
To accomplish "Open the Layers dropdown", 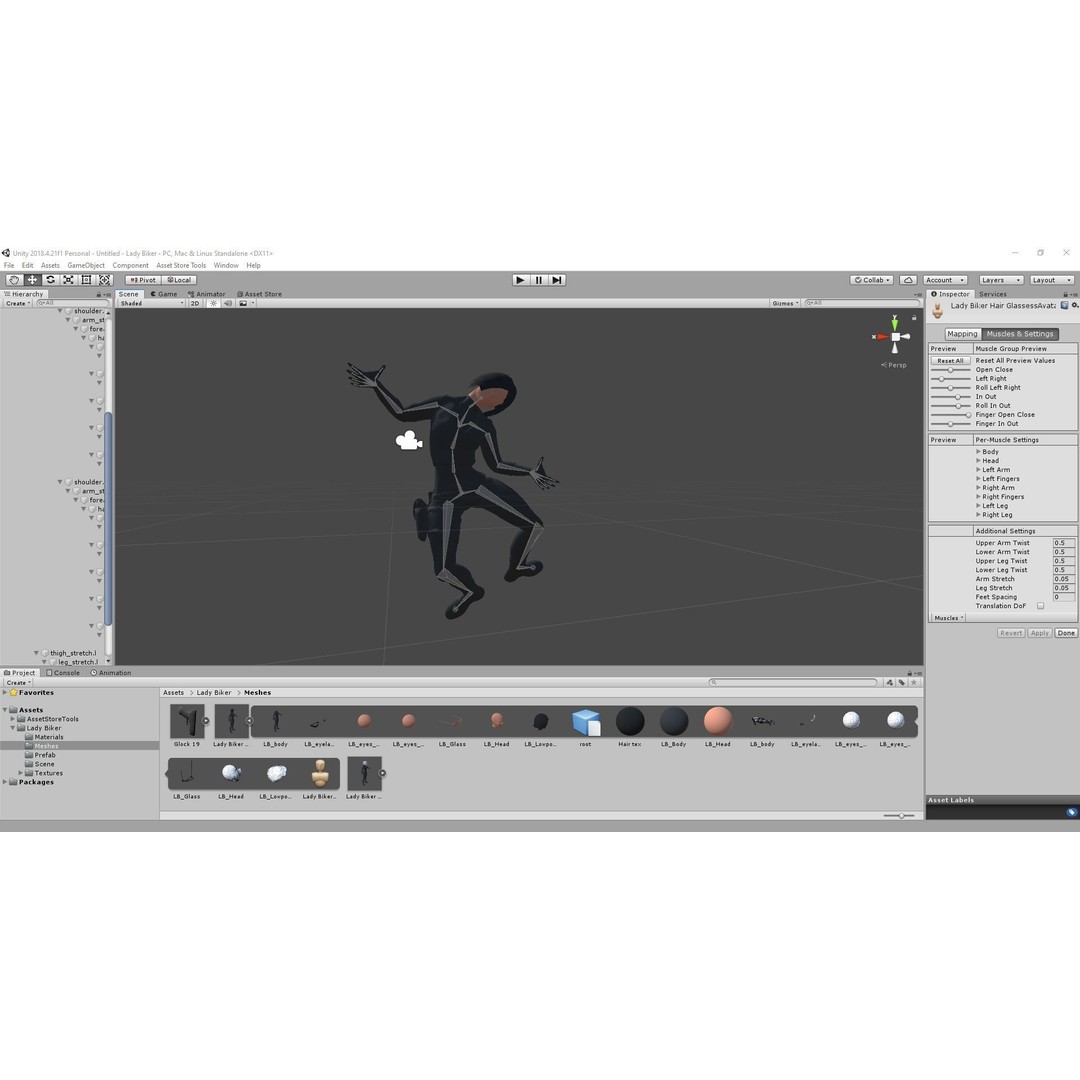I will 1000,280.
